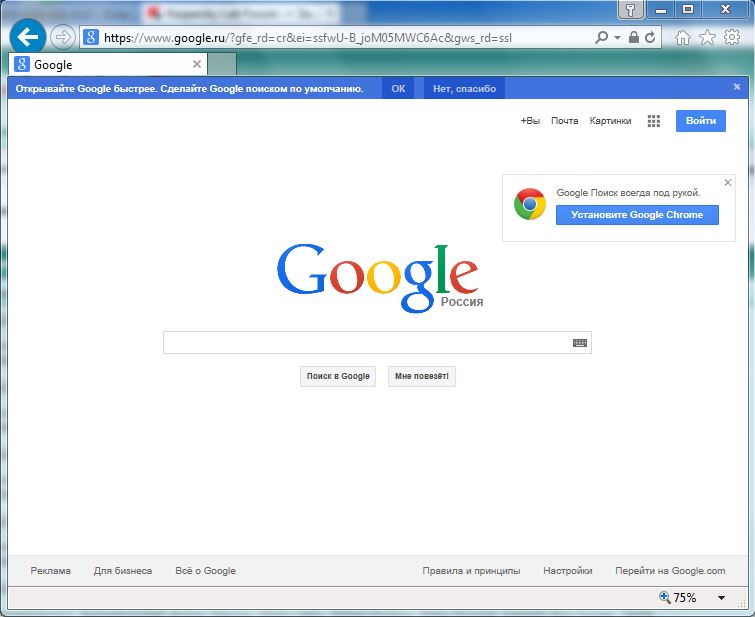Open the Home page icon
Image resolution: width=755 pixels, height=617 pixels.
pos(682,37)
